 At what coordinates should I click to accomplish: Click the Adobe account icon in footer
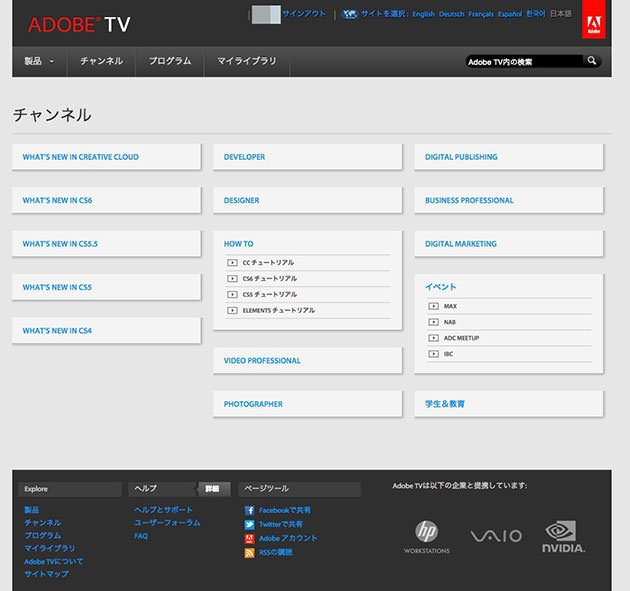(250, 539)
